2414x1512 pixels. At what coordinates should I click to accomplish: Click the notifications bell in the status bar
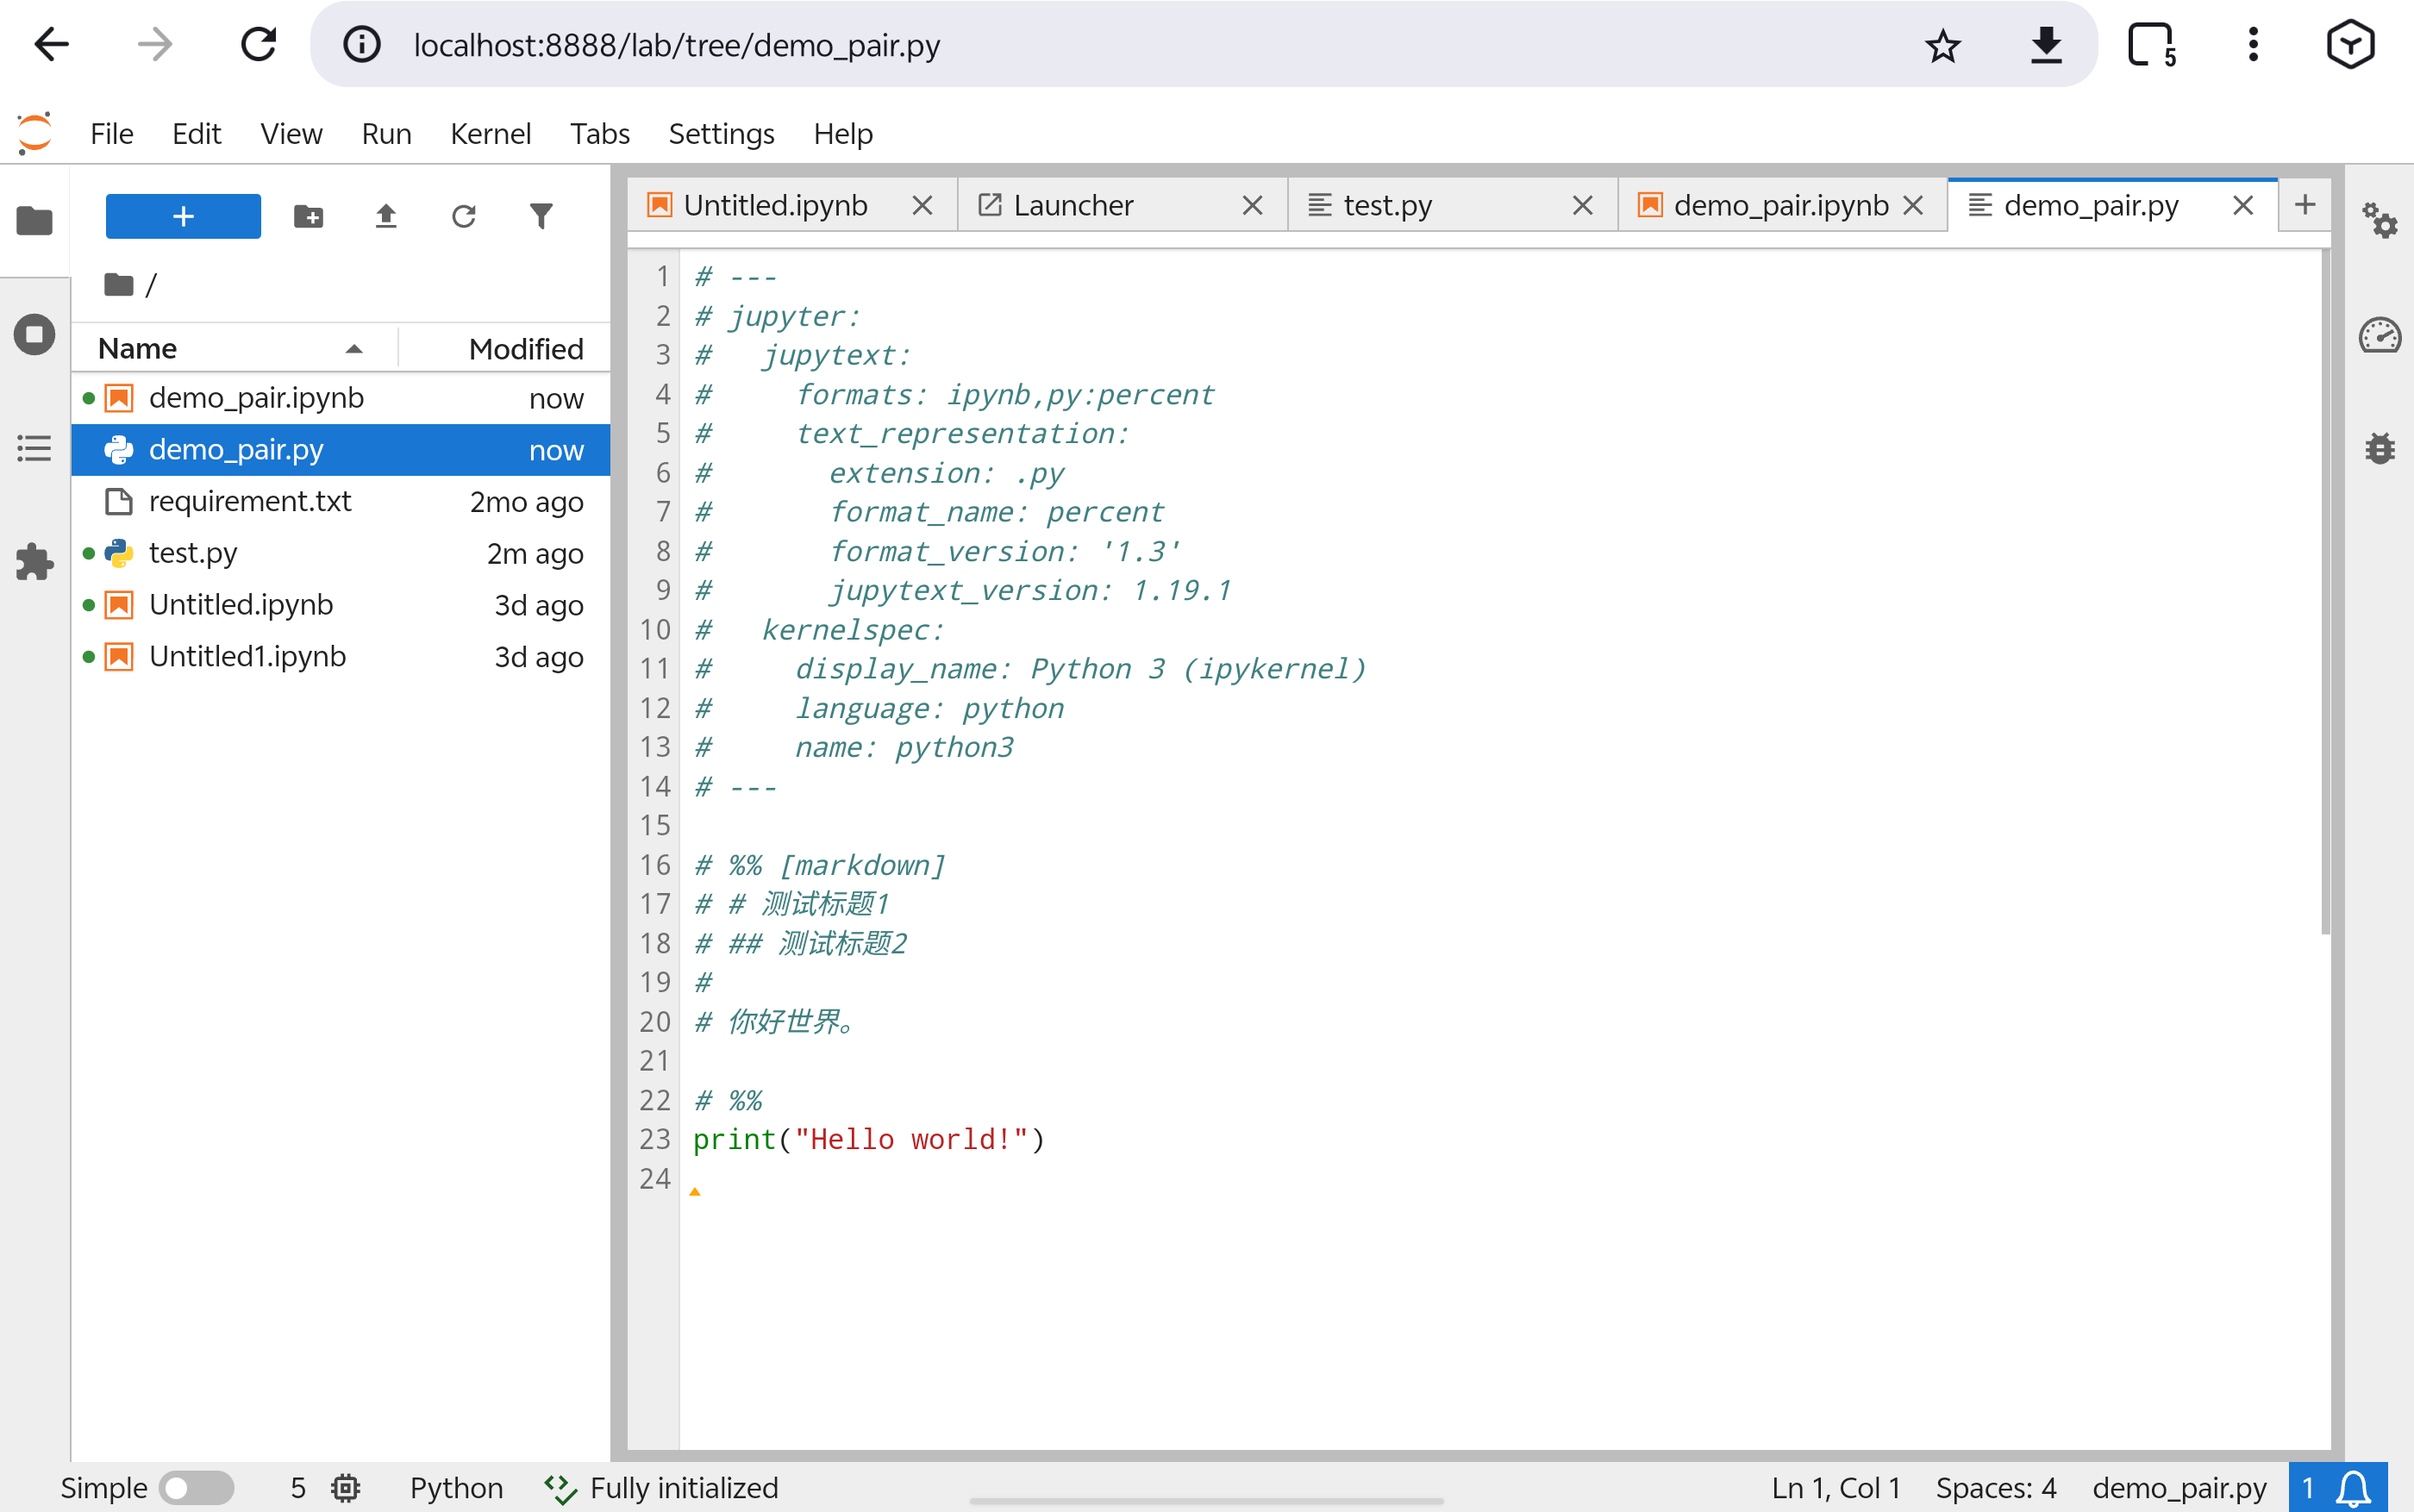click(2353, 1487)
